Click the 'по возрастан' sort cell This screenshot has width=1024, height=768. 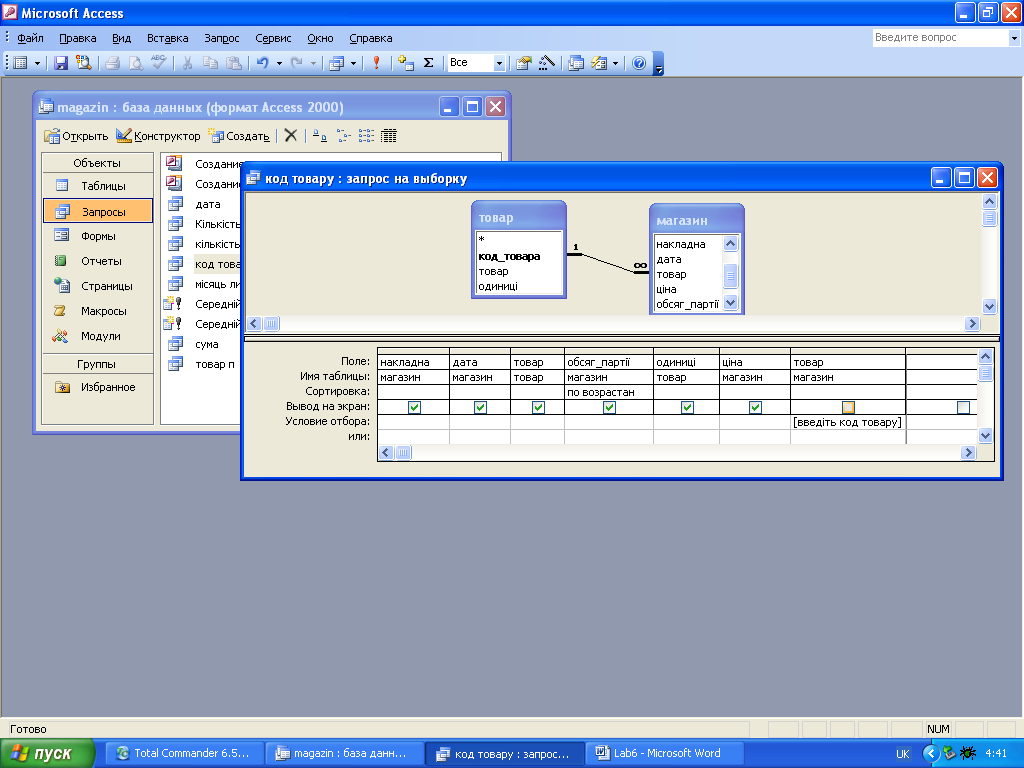[609, 392]
